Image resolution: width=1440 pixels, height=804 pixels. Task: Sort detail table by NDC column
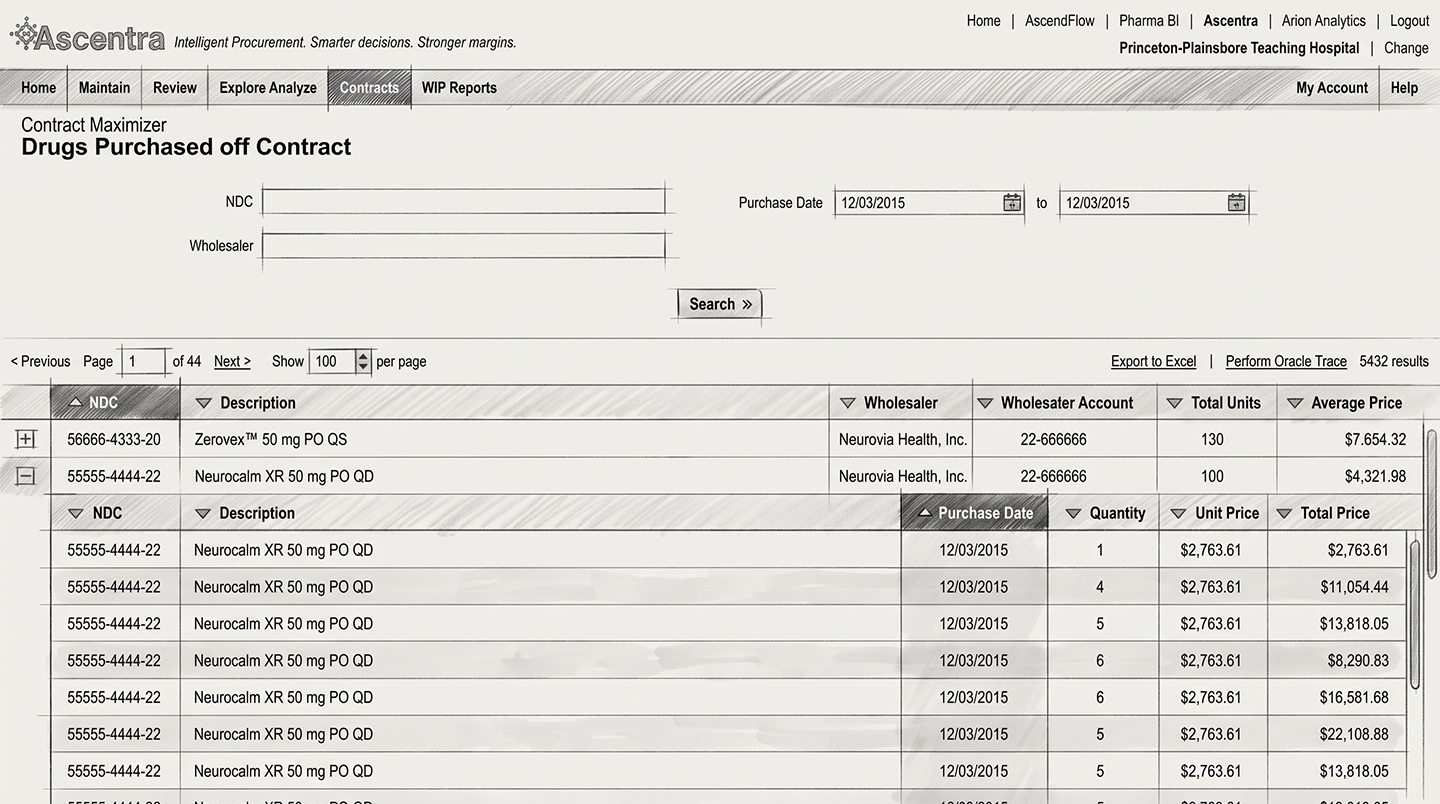(115, 513)
